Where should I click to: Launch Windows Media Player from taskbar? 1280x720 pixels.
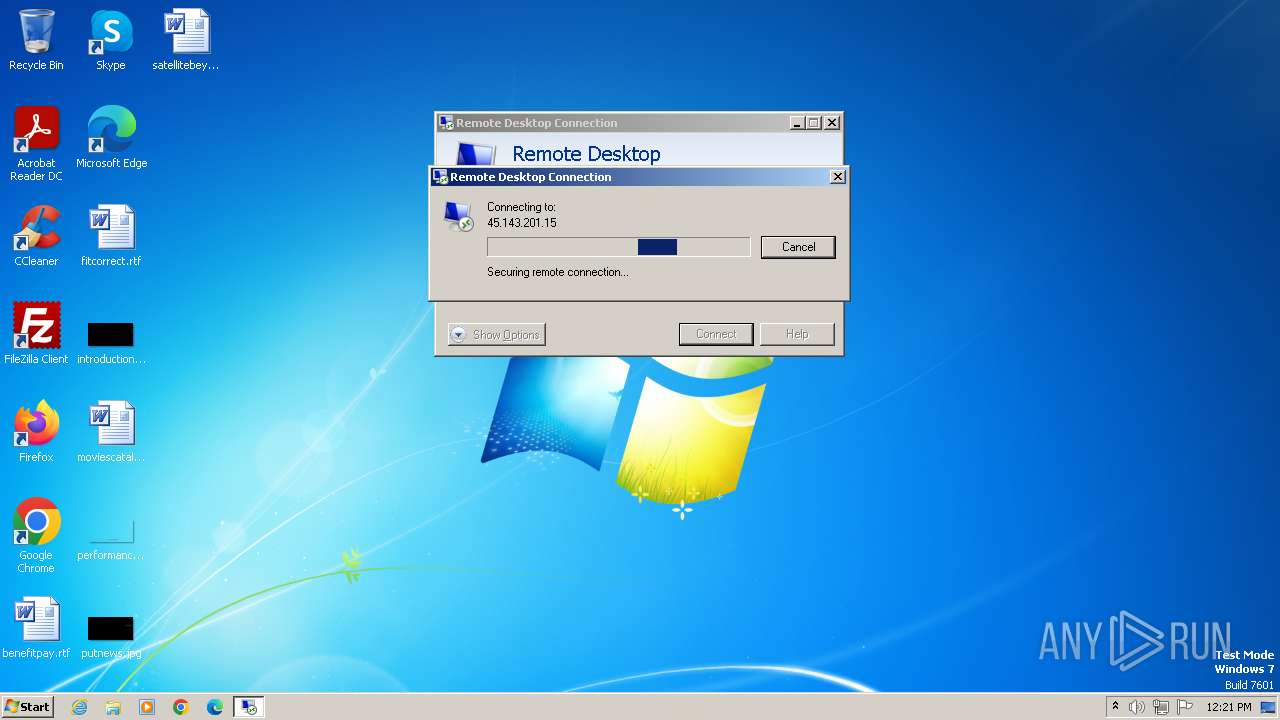147,707
